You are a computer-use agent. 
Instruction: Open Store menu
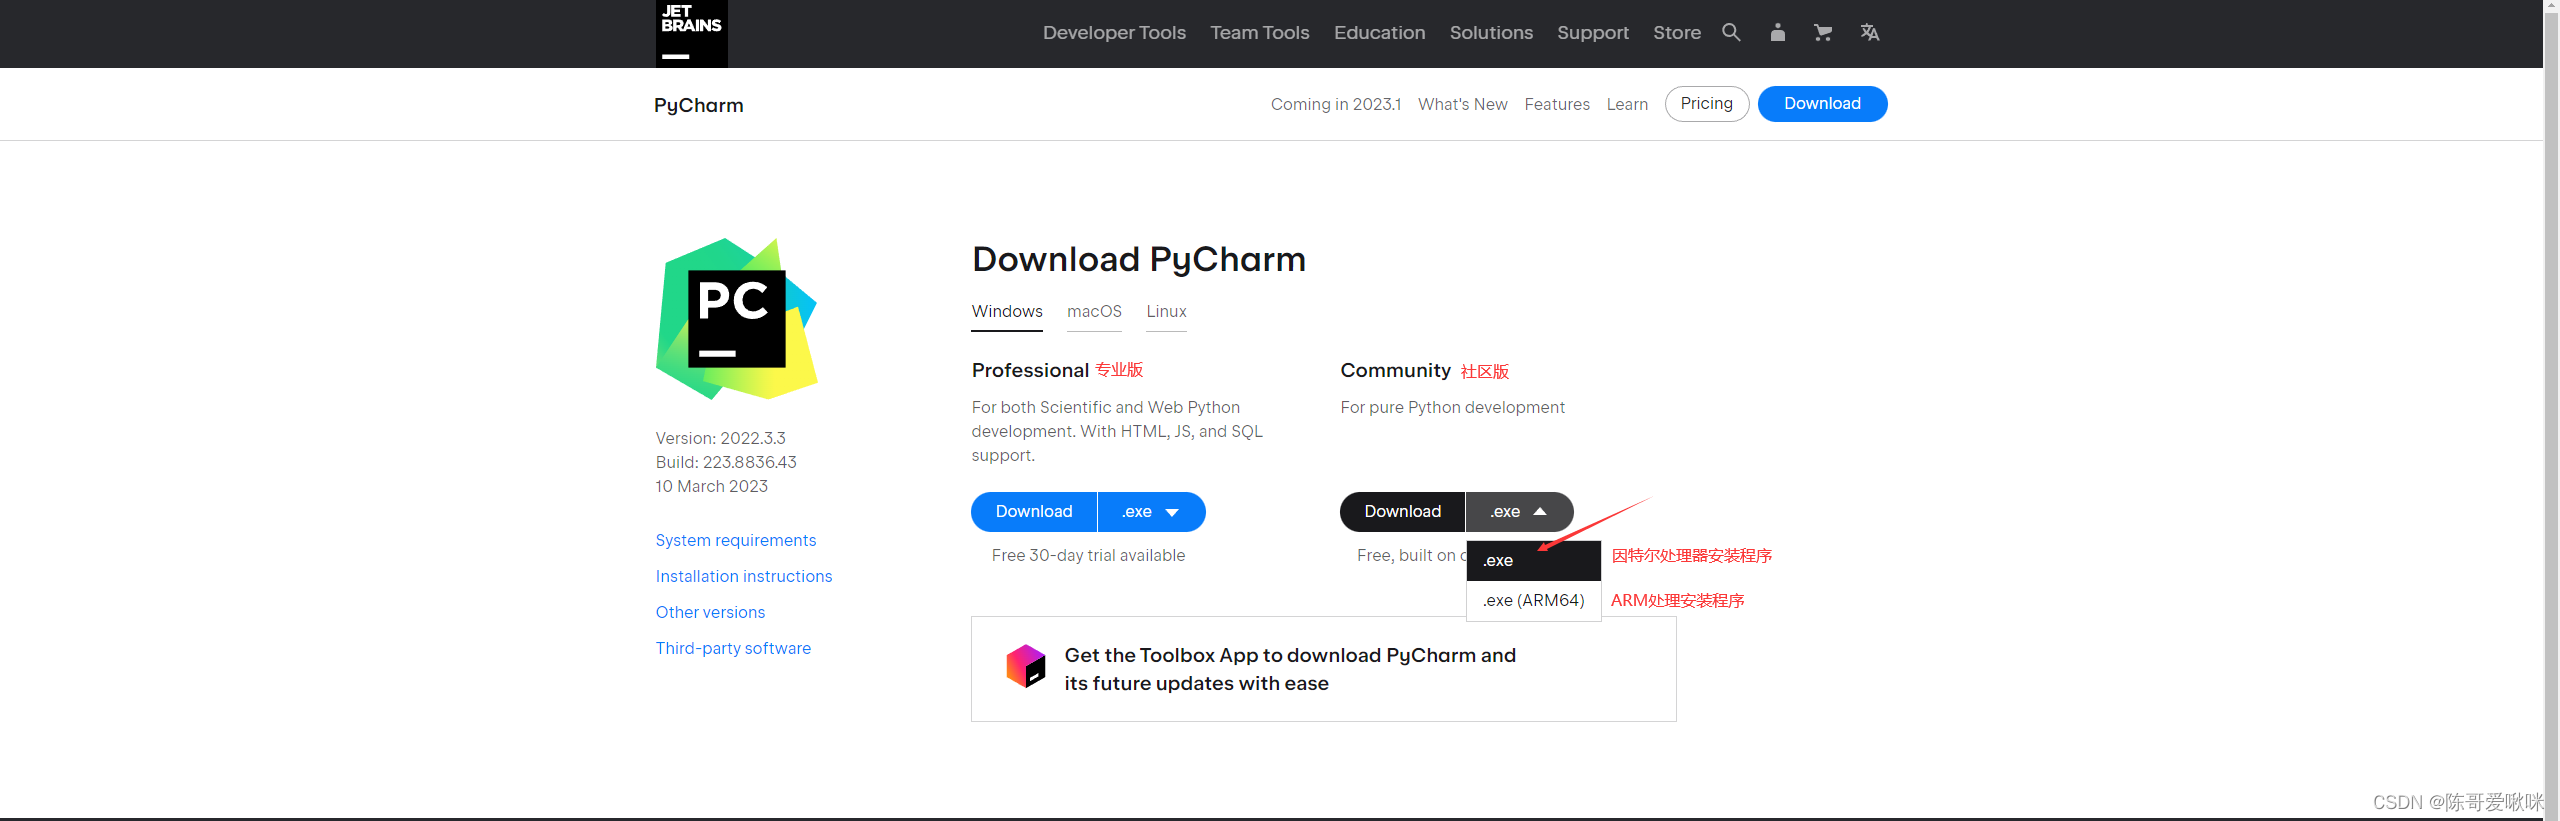[x=1677, y=33]
